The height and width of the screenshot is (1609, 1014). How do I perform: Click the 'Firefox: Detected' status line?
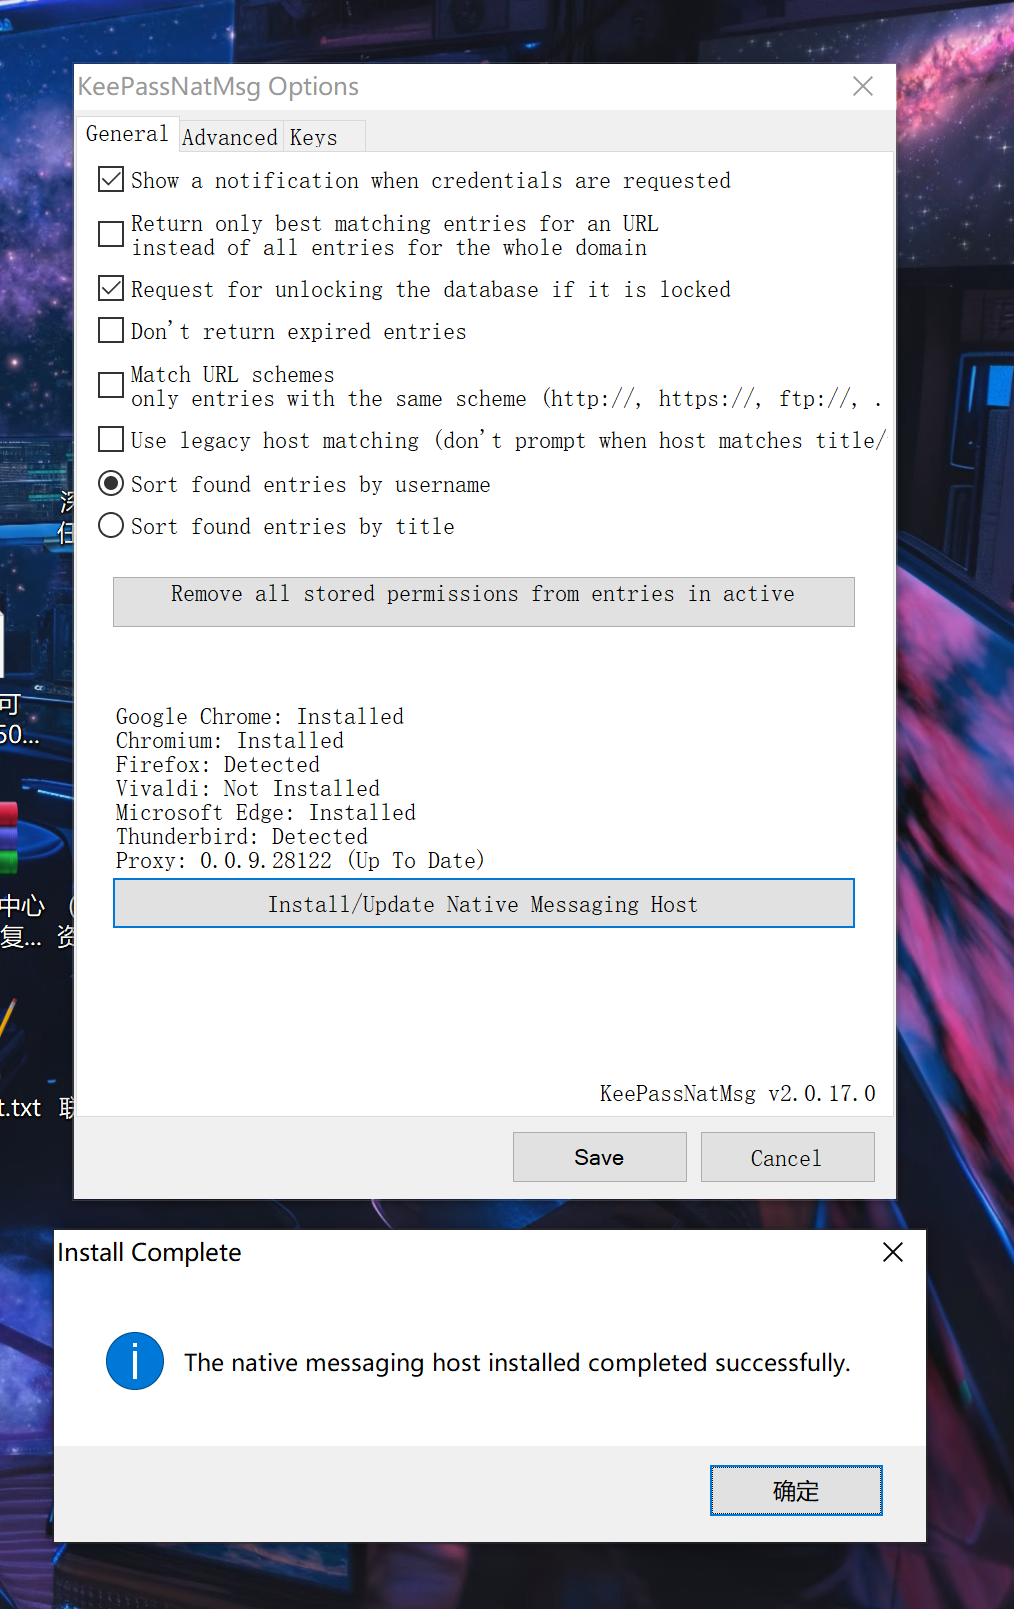[218, 764]
